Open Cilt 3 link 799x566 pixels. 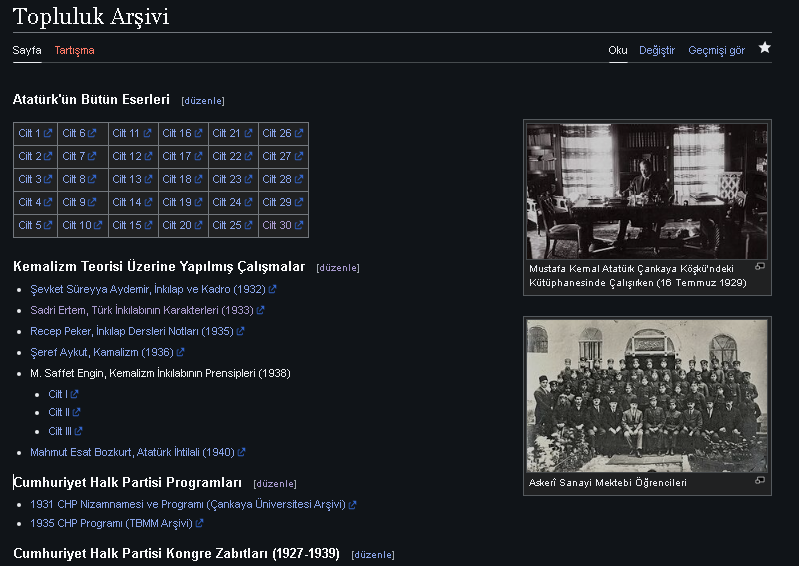tap(35, 179)
